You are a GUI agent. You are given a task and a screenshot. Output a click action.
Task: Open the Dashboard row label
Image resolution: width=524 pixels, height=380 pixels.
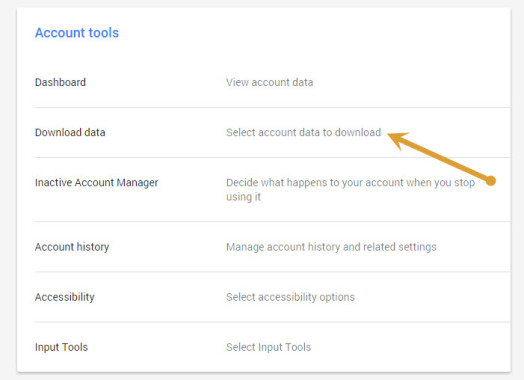(x=60, y=82)
